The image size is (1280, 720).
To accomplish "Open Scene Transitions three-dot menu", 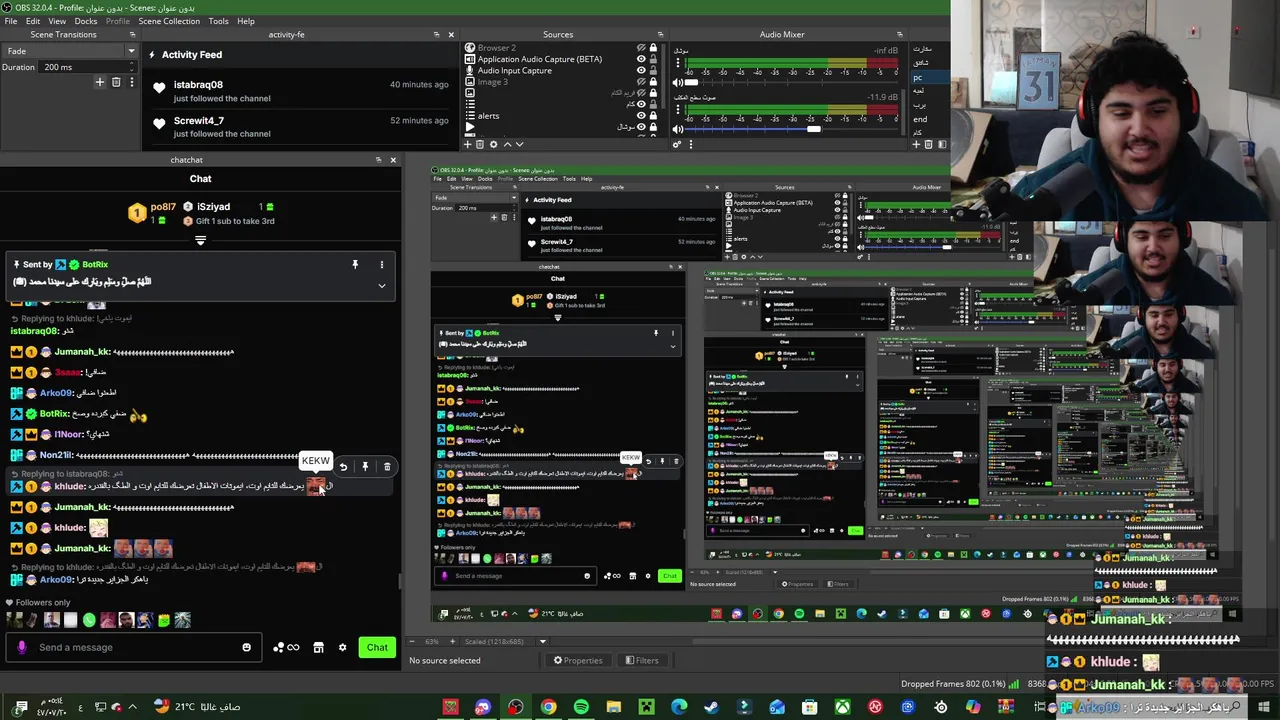I will click(130, 82).
